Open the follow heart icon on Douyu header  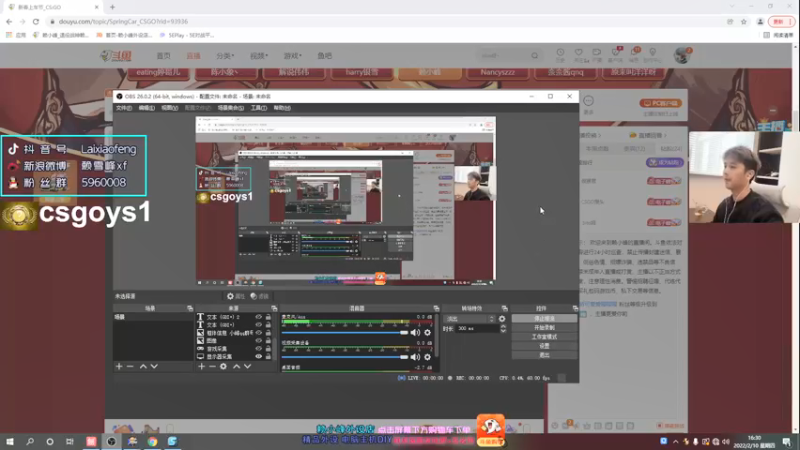(579, 53)
